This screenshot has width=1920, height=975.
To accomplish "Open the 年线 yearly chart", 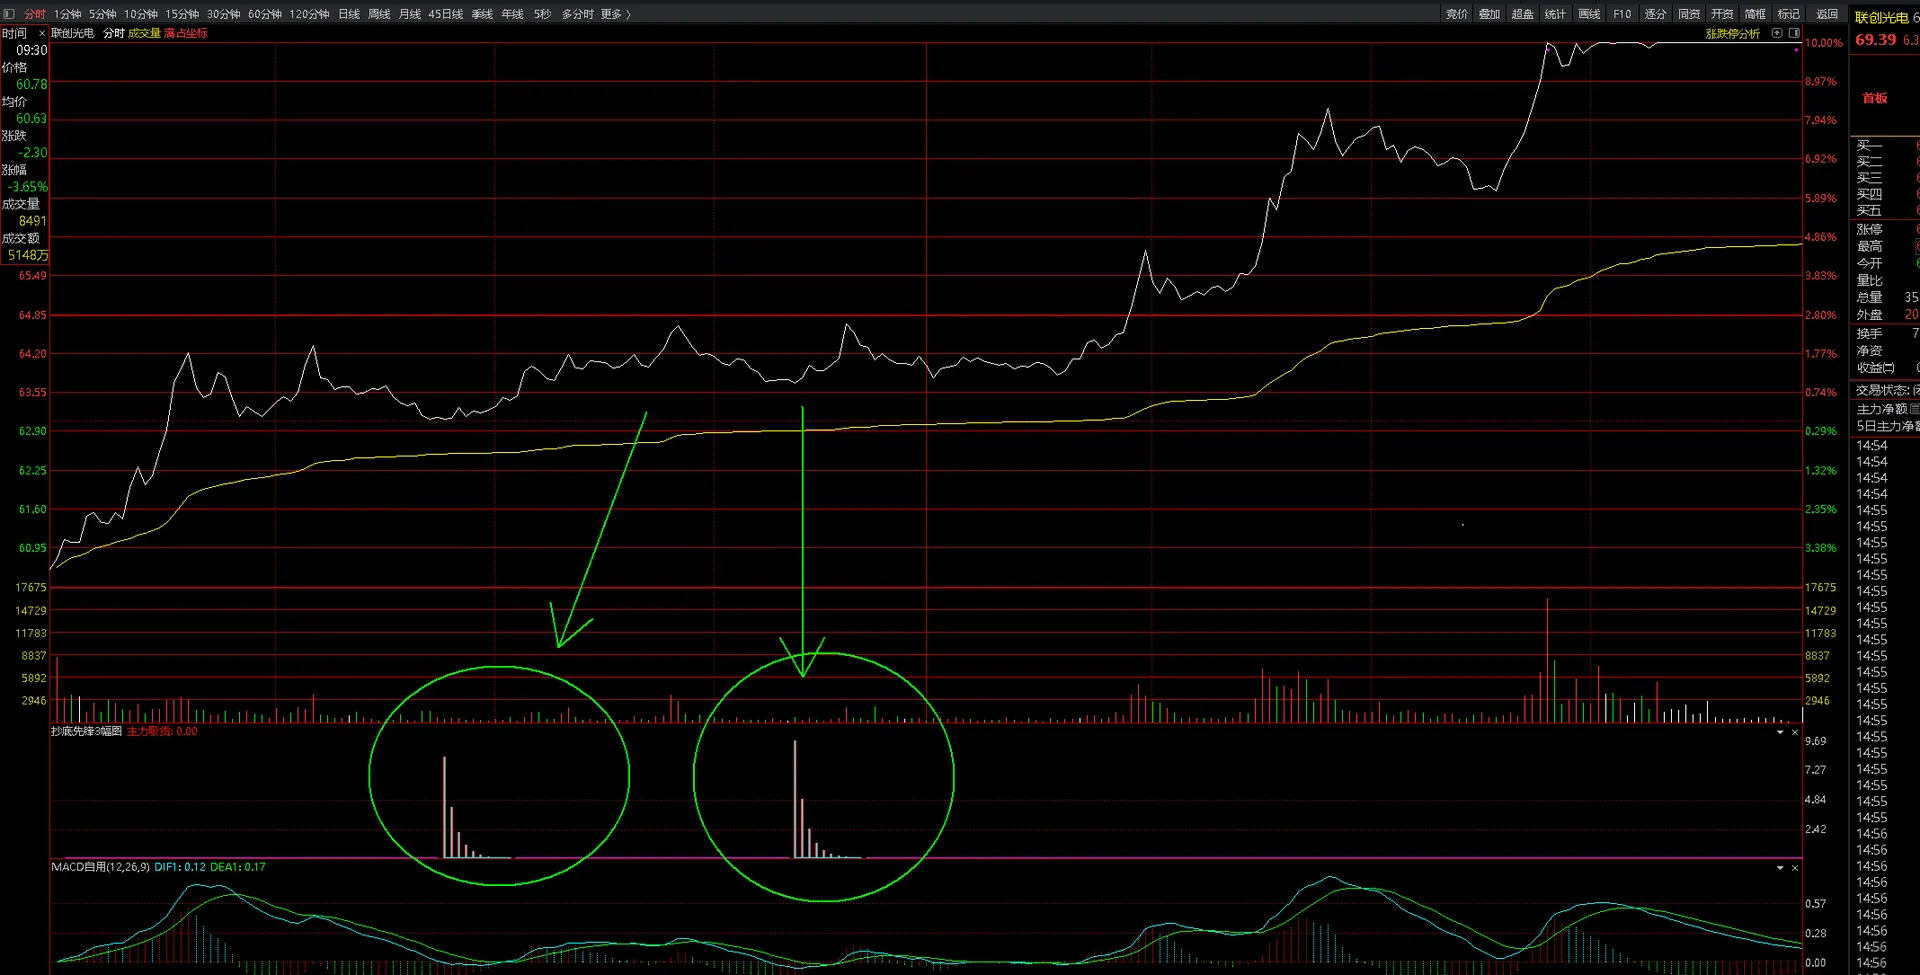I will [x=513, y=14].
